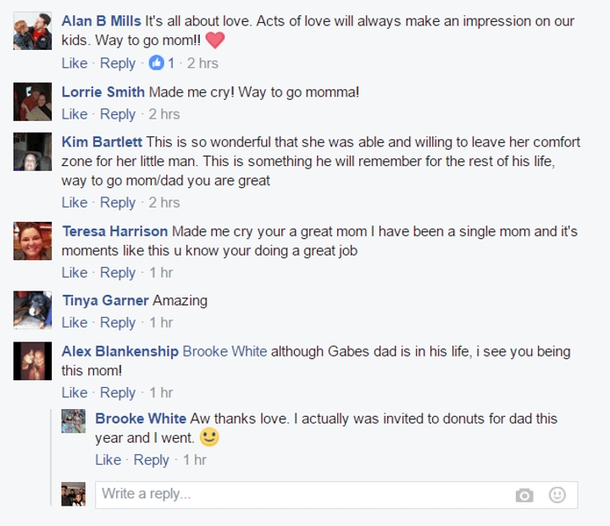610x526 pixels.
Task: Click Tinya Garner's profile photo
Action: [x=33, y=310]
